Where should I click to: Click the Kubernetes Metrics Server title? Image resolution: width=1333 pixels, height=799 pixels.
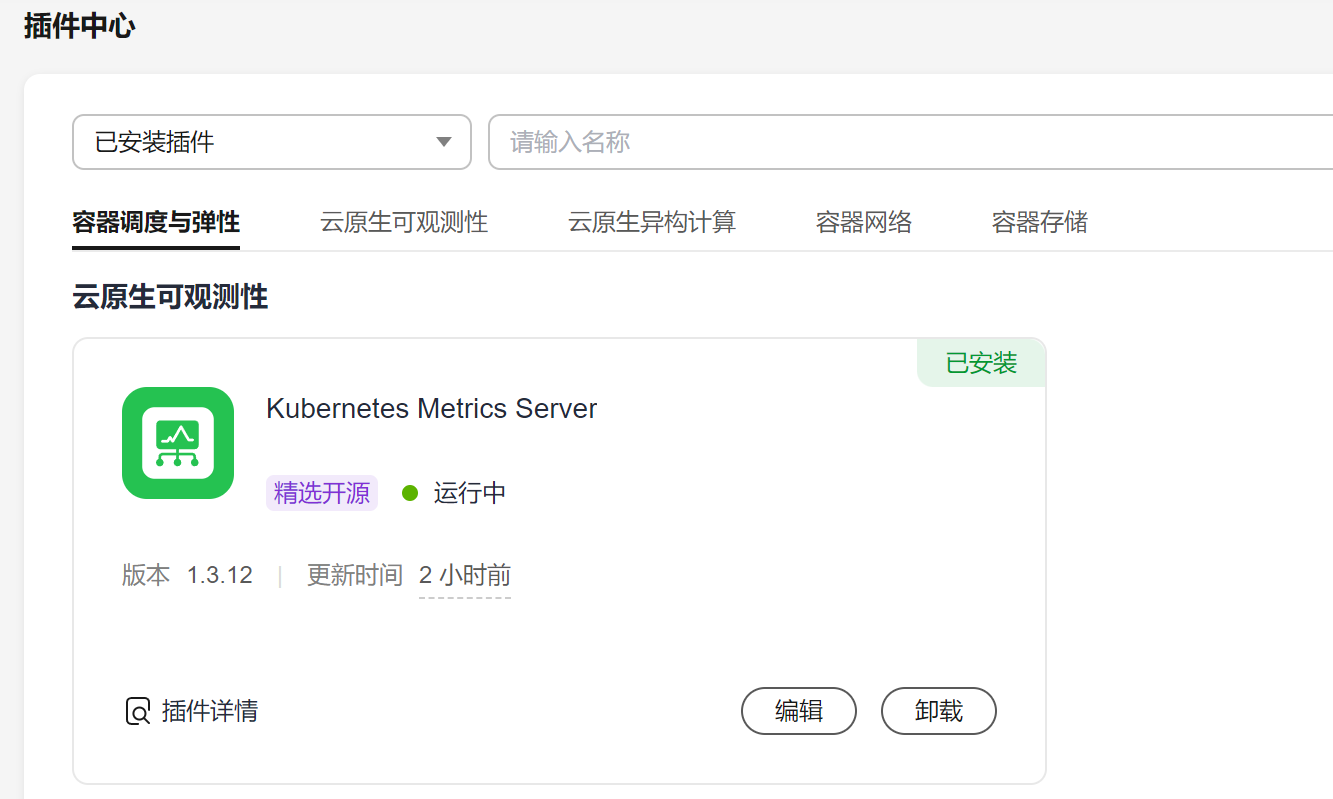coord(431,409)
